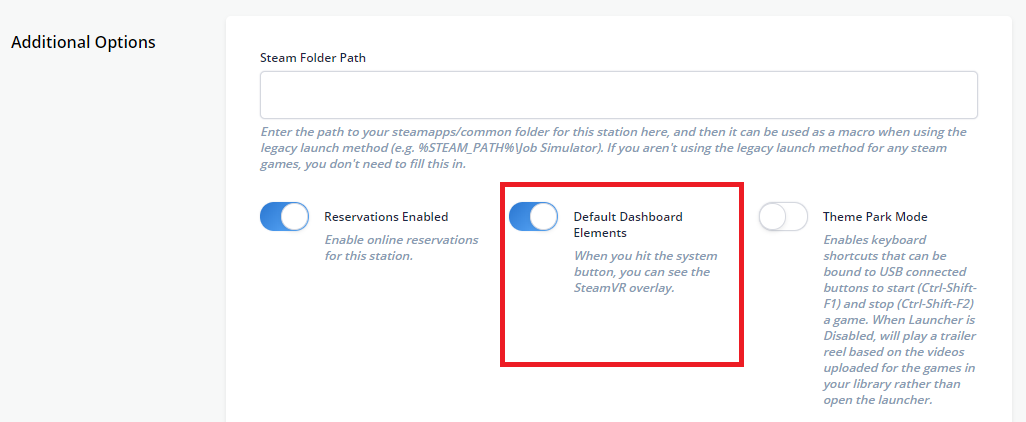The image size is (1026, 422).
Task: Click the SteamVR overlay description text
Action: click(x=624, y=287)
